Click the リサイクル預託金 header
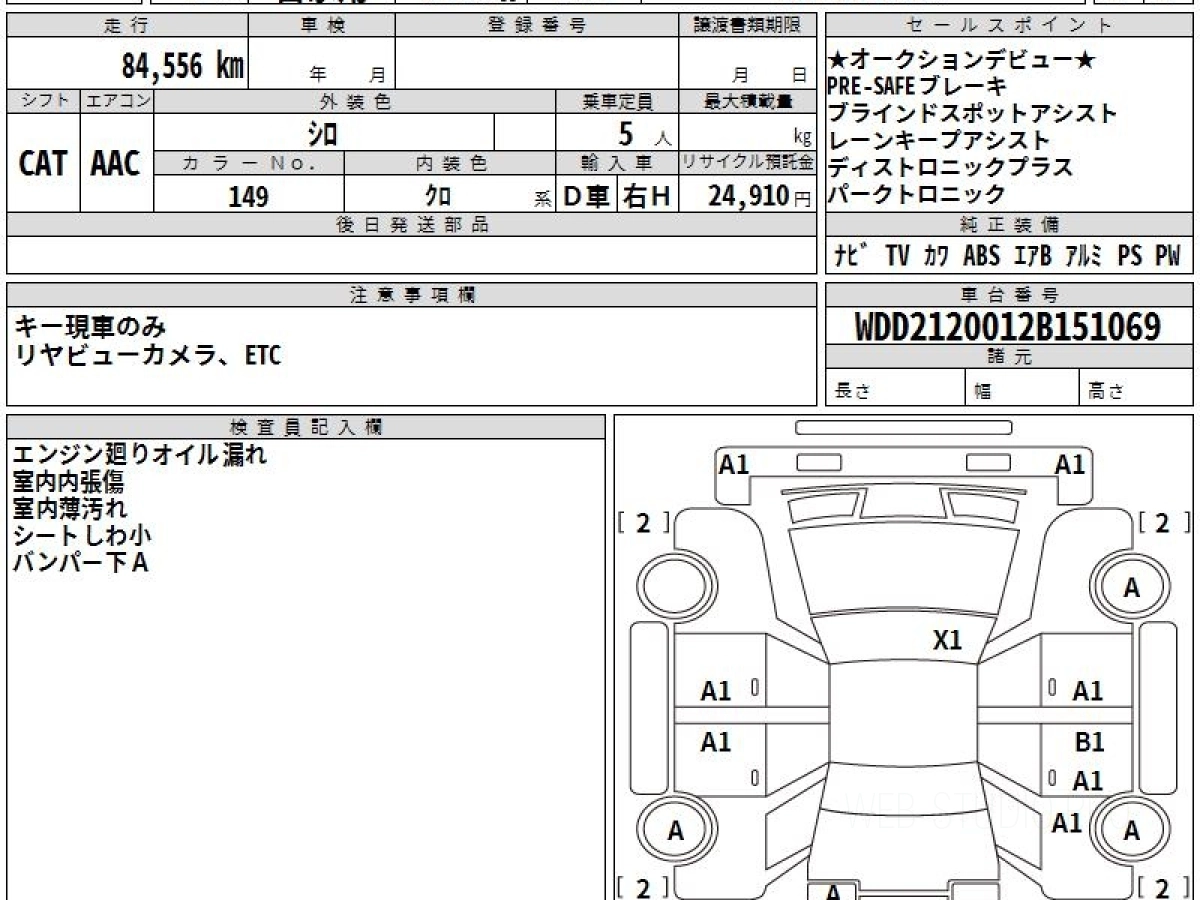The image size is (1200, 900). point(748,163)
